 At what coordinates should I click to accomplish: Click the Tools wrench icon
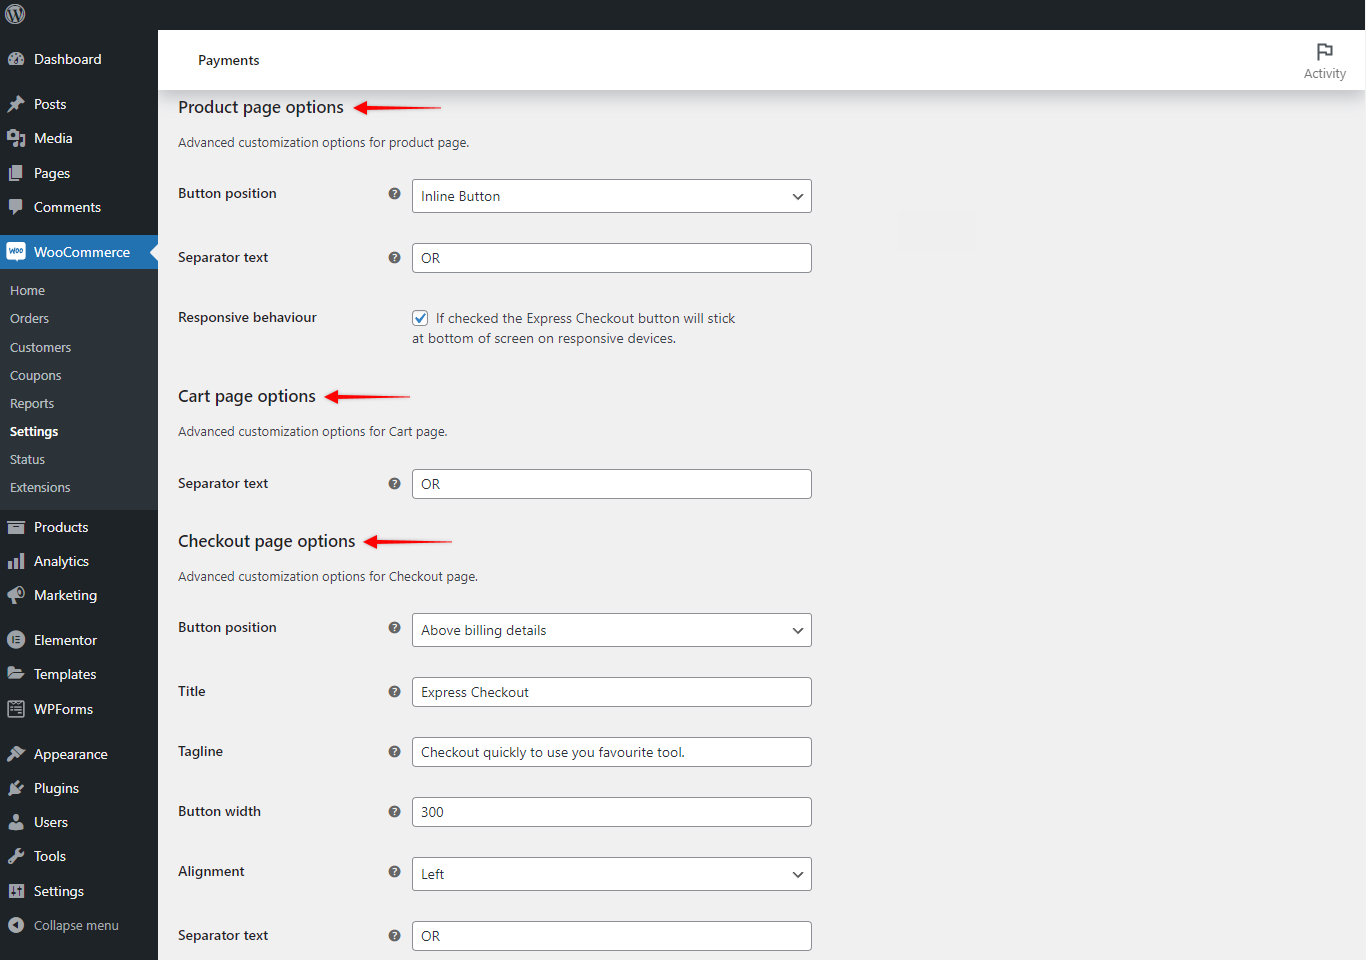pyautogui.click(x=16, y=856)
